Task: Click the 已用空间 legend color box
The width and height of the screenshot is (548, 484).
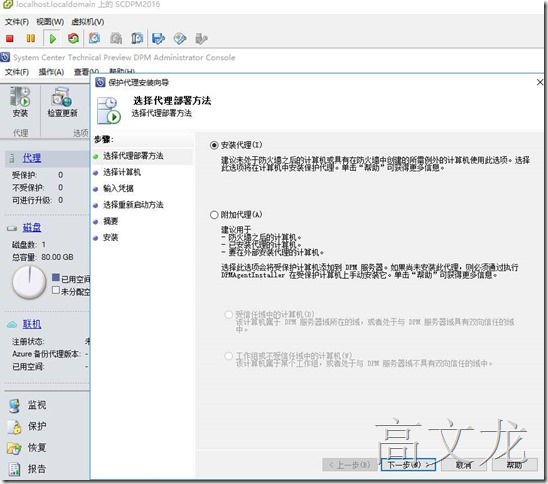Action: coord(56,277)
